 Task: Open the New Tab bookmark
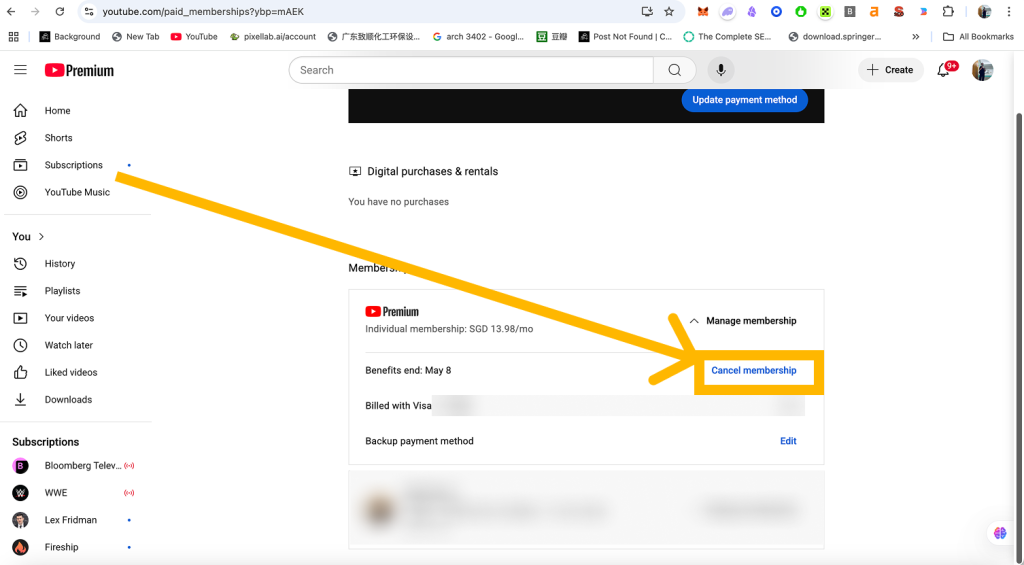click(135, 37)
